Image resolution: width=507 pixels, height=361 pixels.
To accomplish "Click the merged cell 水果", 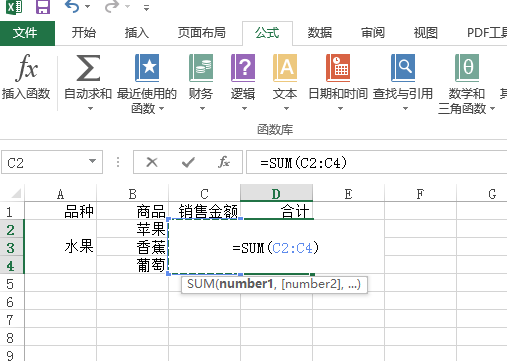I will tap(60, 247).
